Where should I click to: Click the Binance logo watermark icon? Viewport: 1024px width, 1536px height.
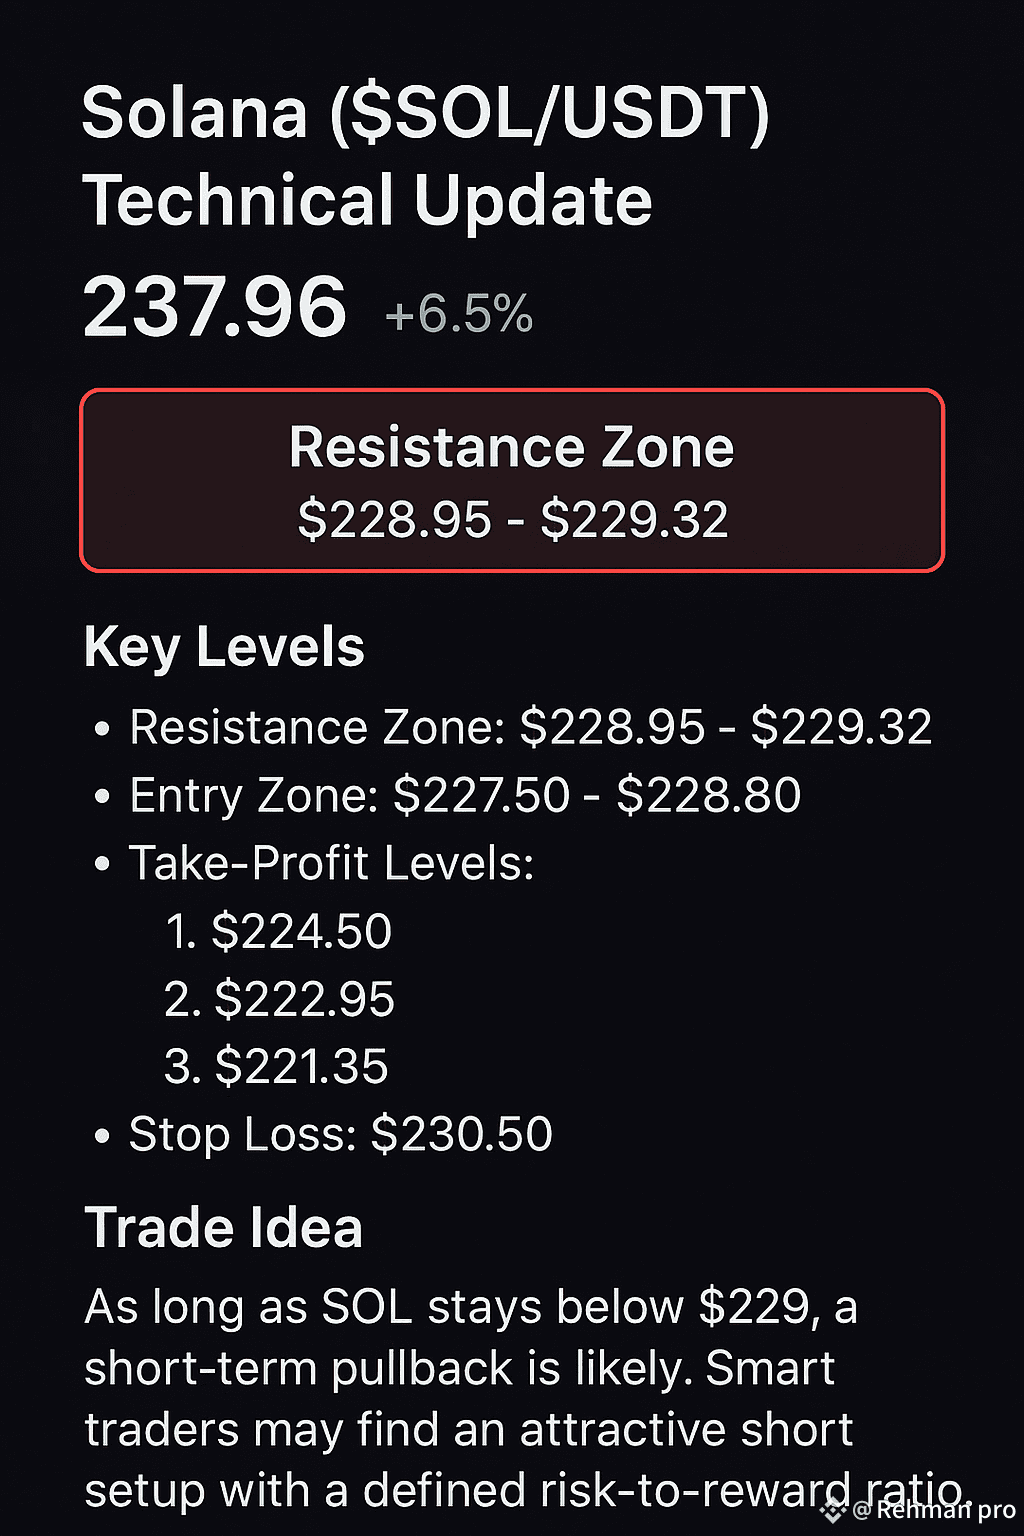coord(833,1511)
